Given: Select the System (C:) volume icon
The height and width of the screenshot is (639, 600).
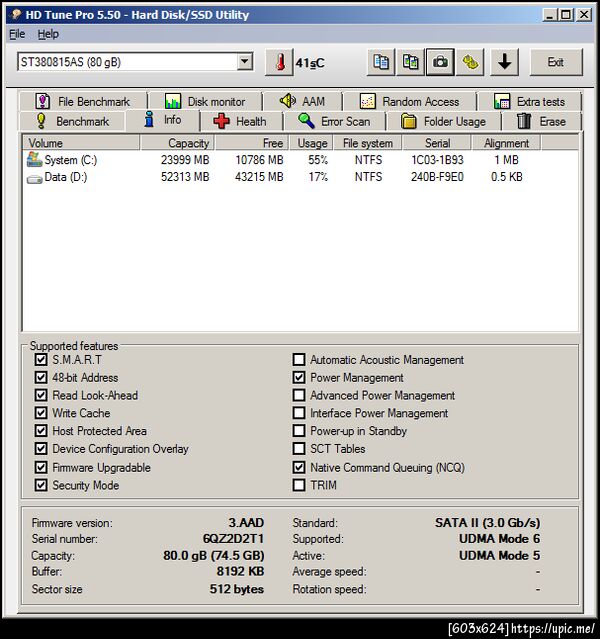Looking at the screenshot, I should tap(34, 159).
